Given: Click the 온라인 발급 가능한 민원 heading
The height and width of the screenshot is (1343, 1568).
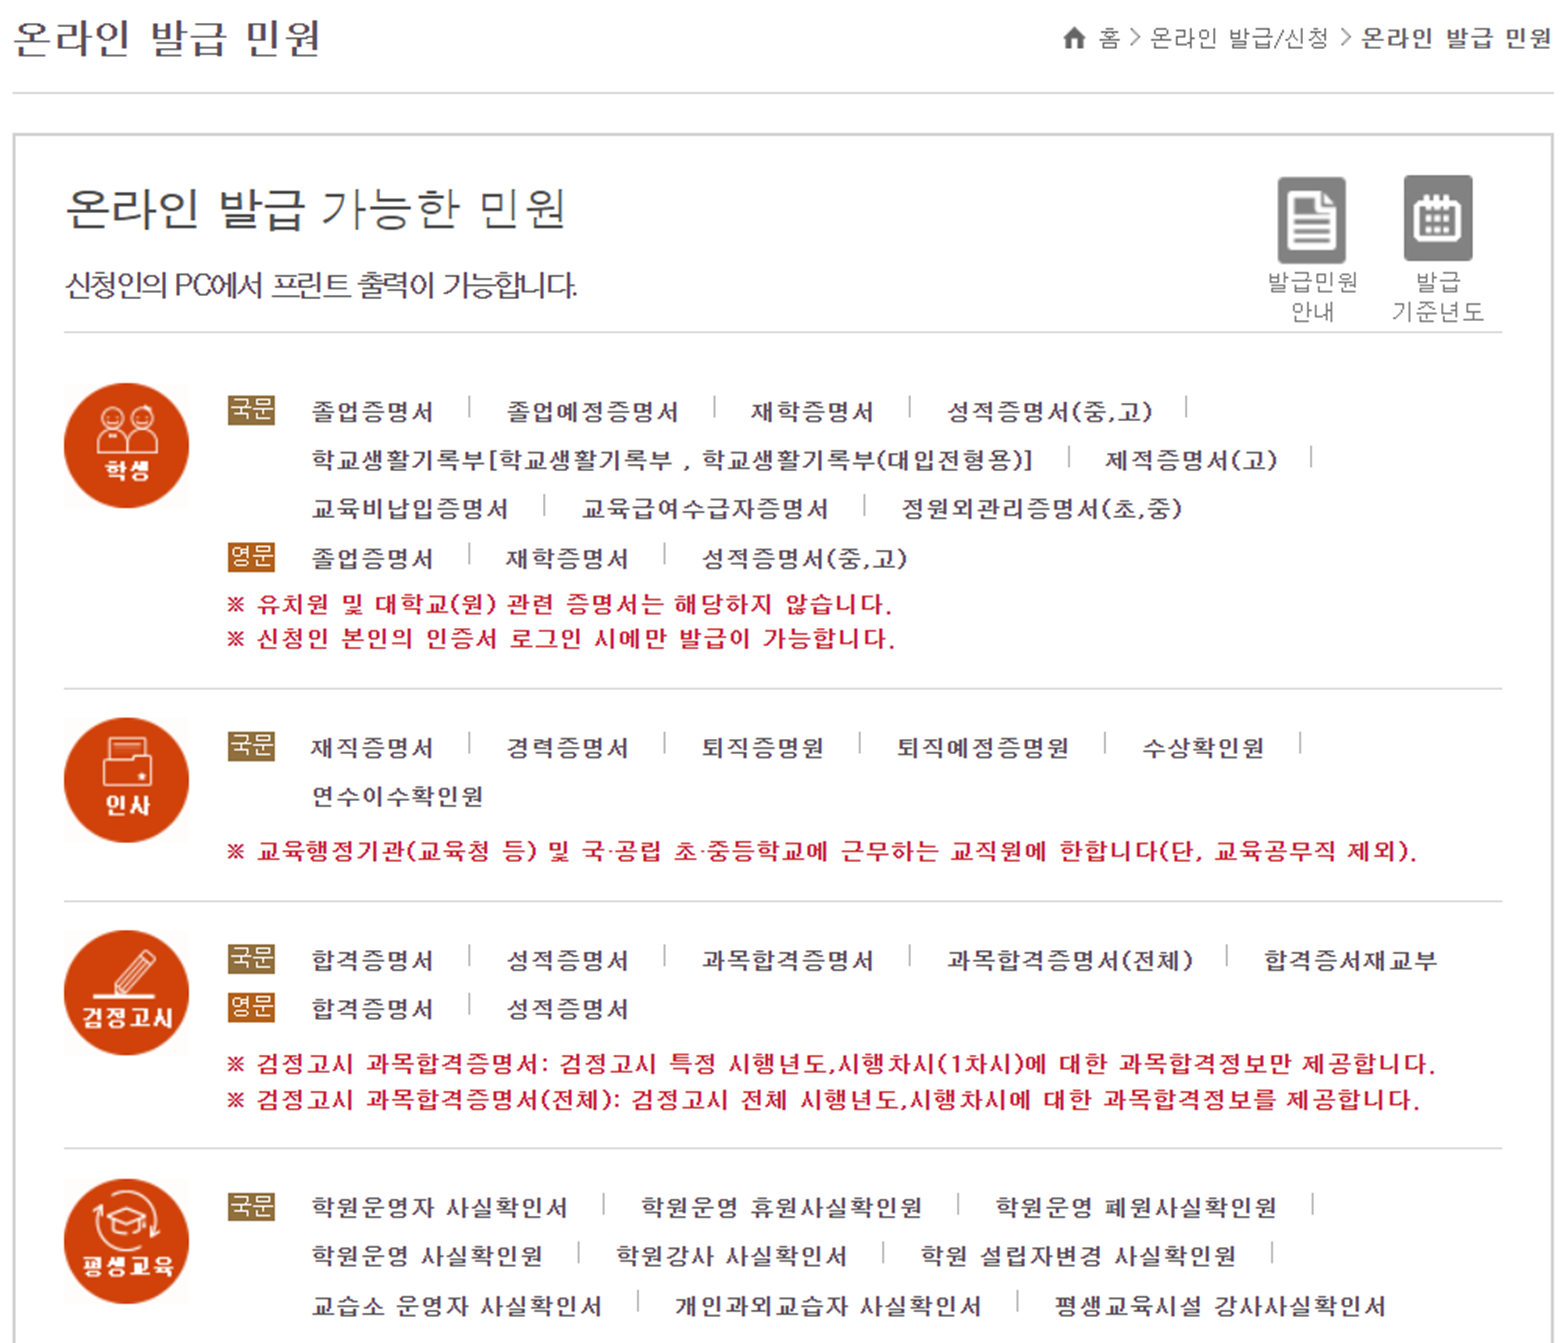Looking at the screenshot, I should pos(316,210).
